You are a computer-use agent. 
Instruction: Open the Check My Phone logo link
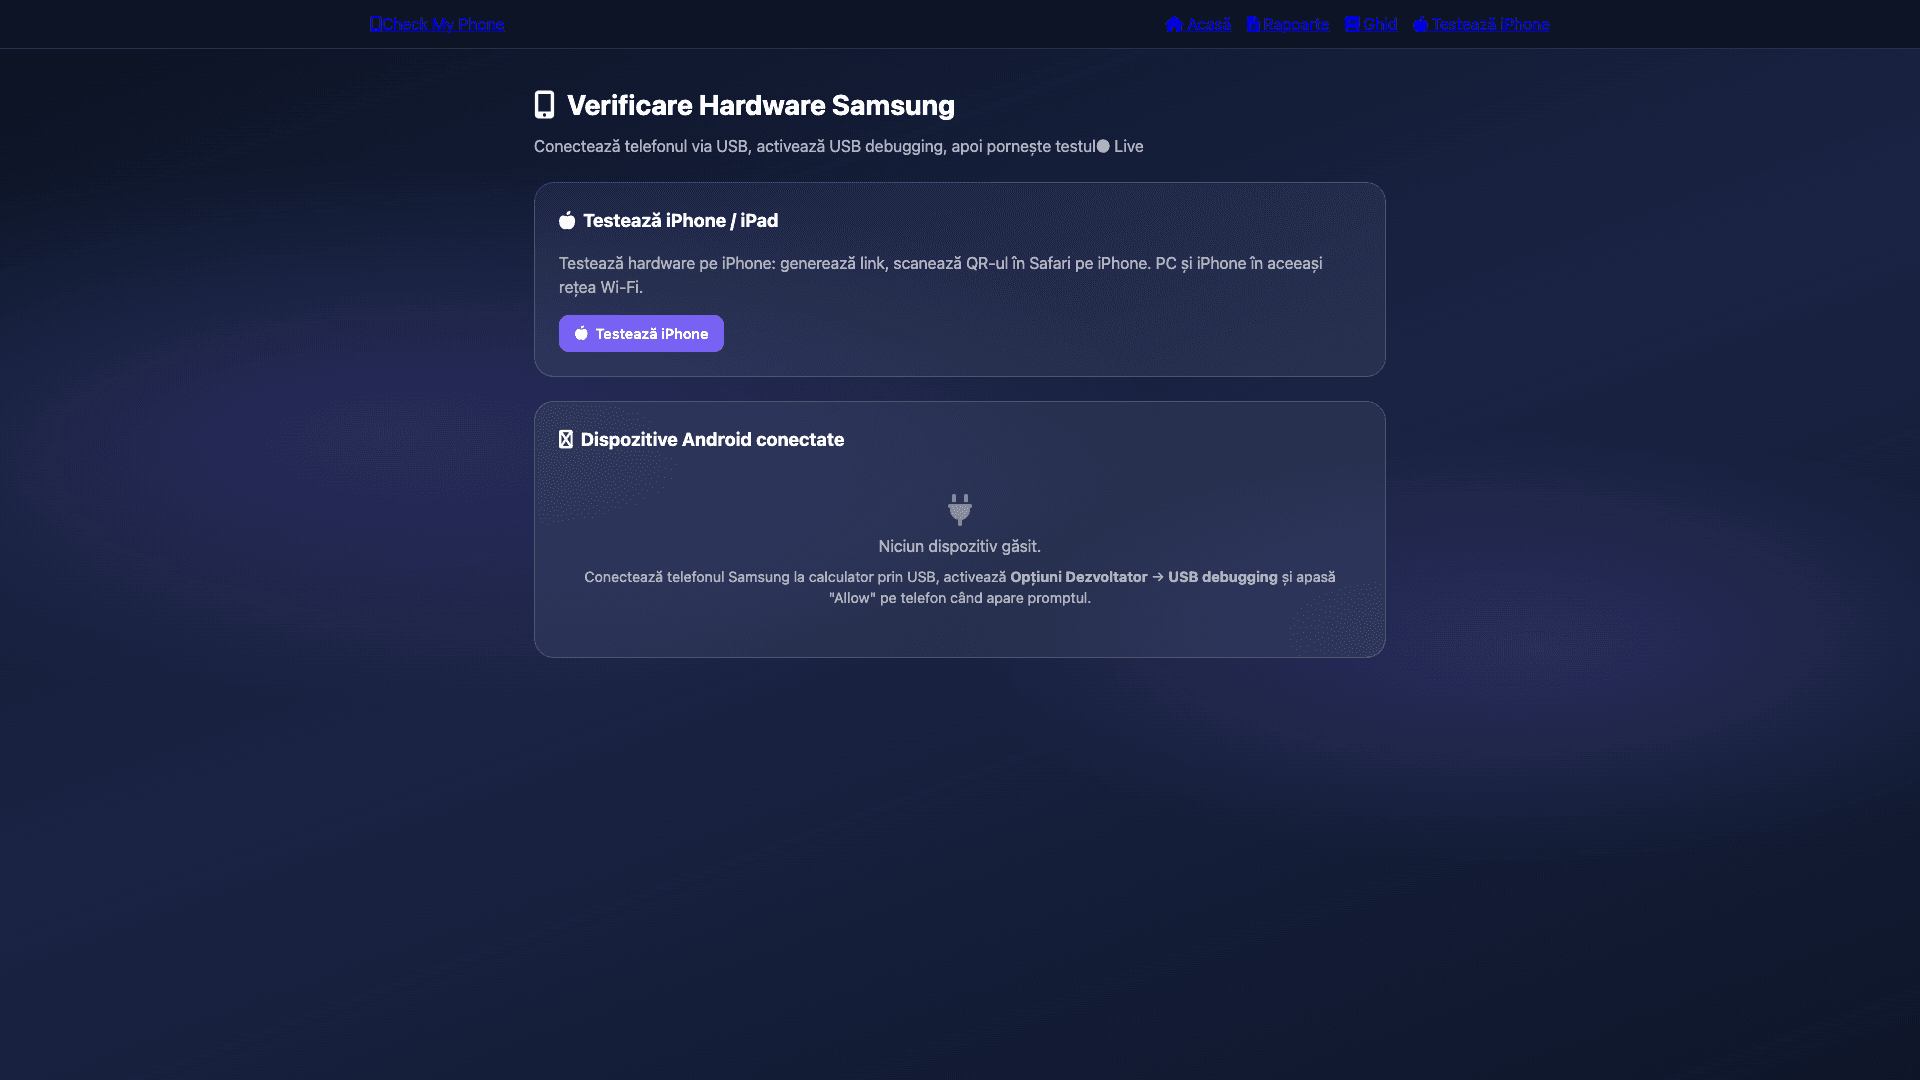pyautogui.click(x=437, y=24)
